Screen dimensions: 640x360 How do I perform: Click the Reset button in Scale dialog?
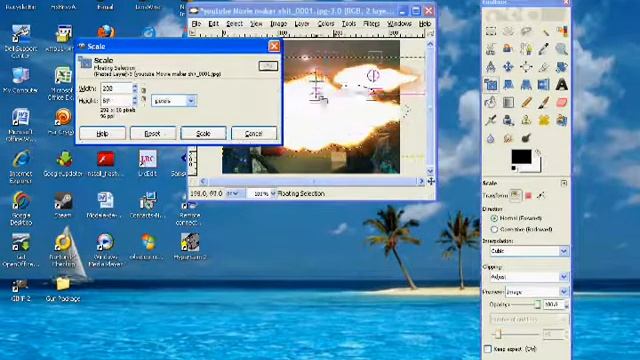pos(153,133)
